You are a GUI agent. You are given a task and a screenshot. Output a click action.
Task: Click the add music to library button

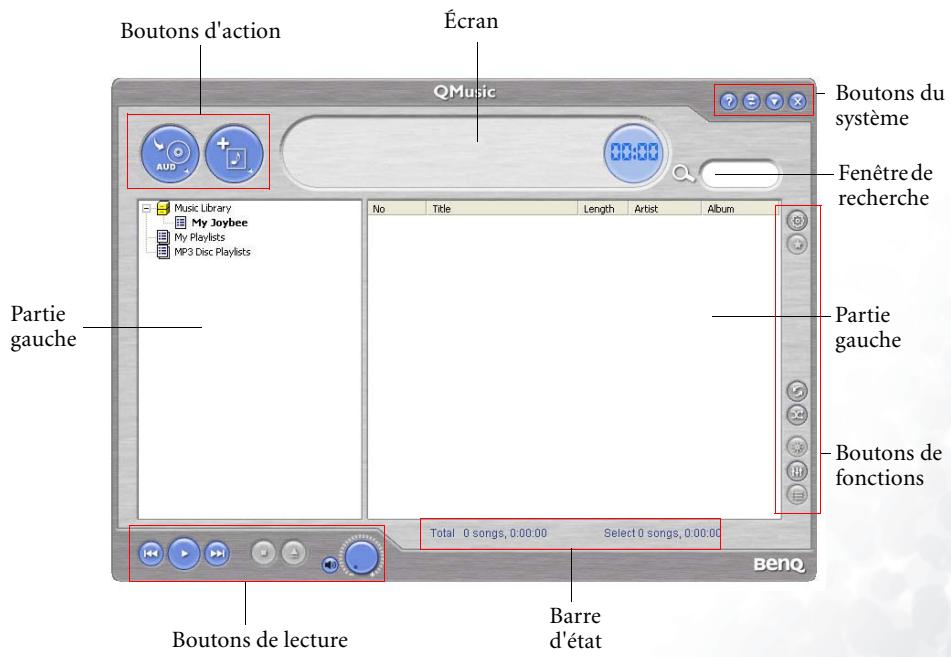click(x=234, y=153)
